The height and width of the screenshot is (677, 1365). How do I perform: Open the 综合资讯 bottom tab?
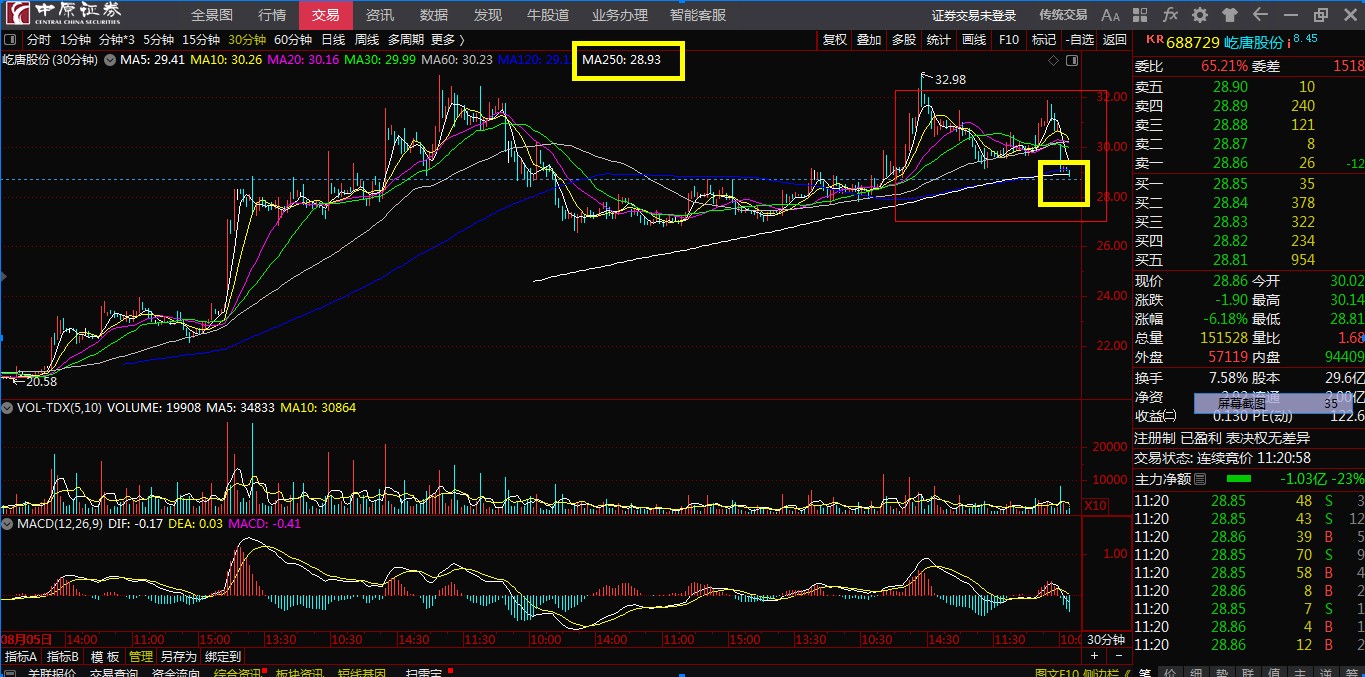tap(237, 673)
